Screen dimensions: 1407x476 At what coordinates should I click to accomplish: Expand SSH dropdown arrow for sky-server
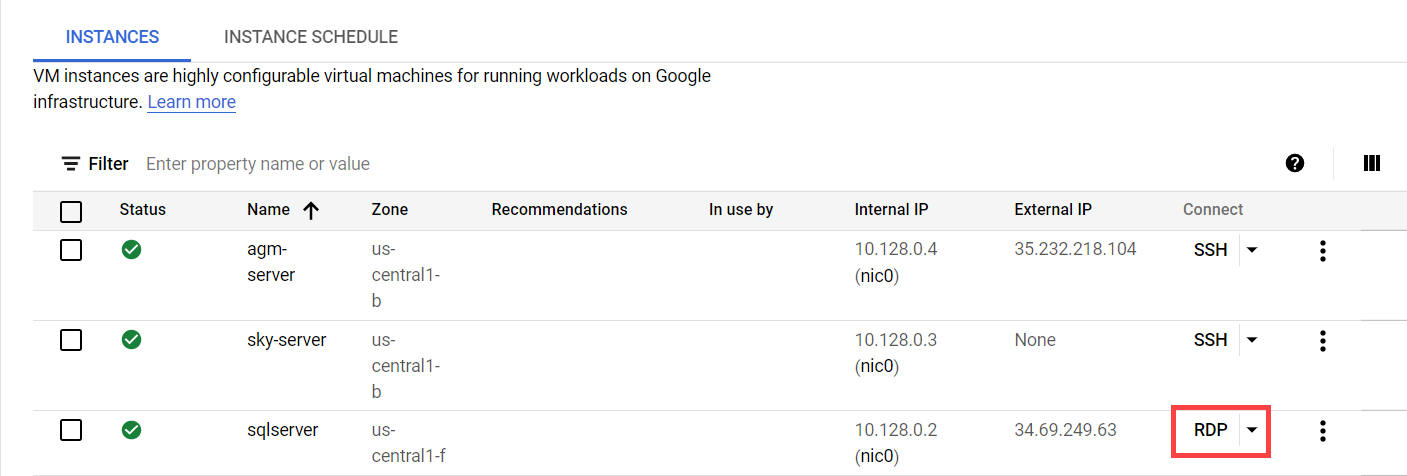point(1252,340)
